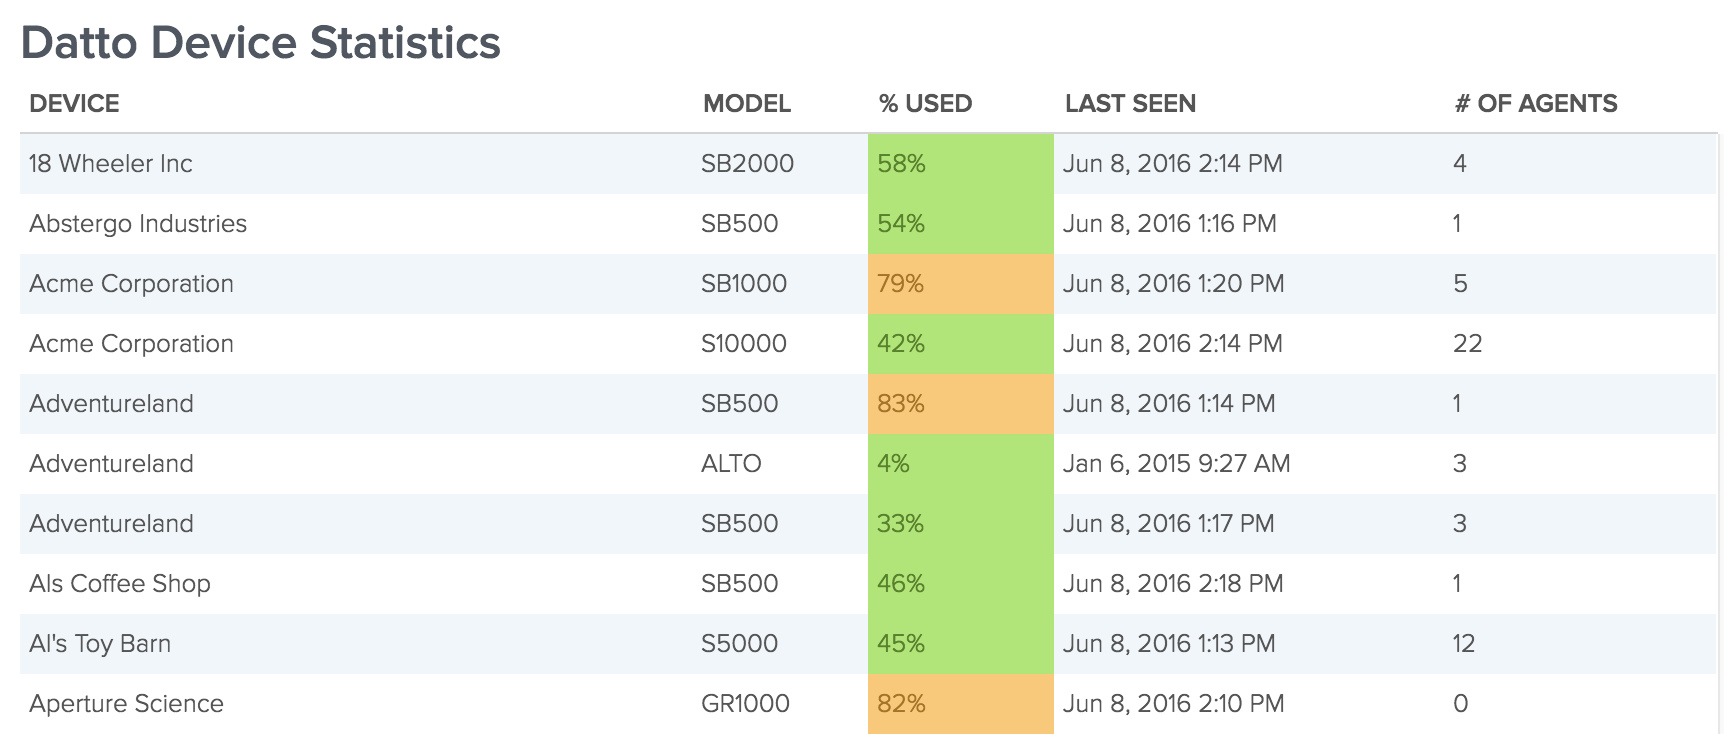Open the Adventureland ALTO model entry

coord(731,464)
